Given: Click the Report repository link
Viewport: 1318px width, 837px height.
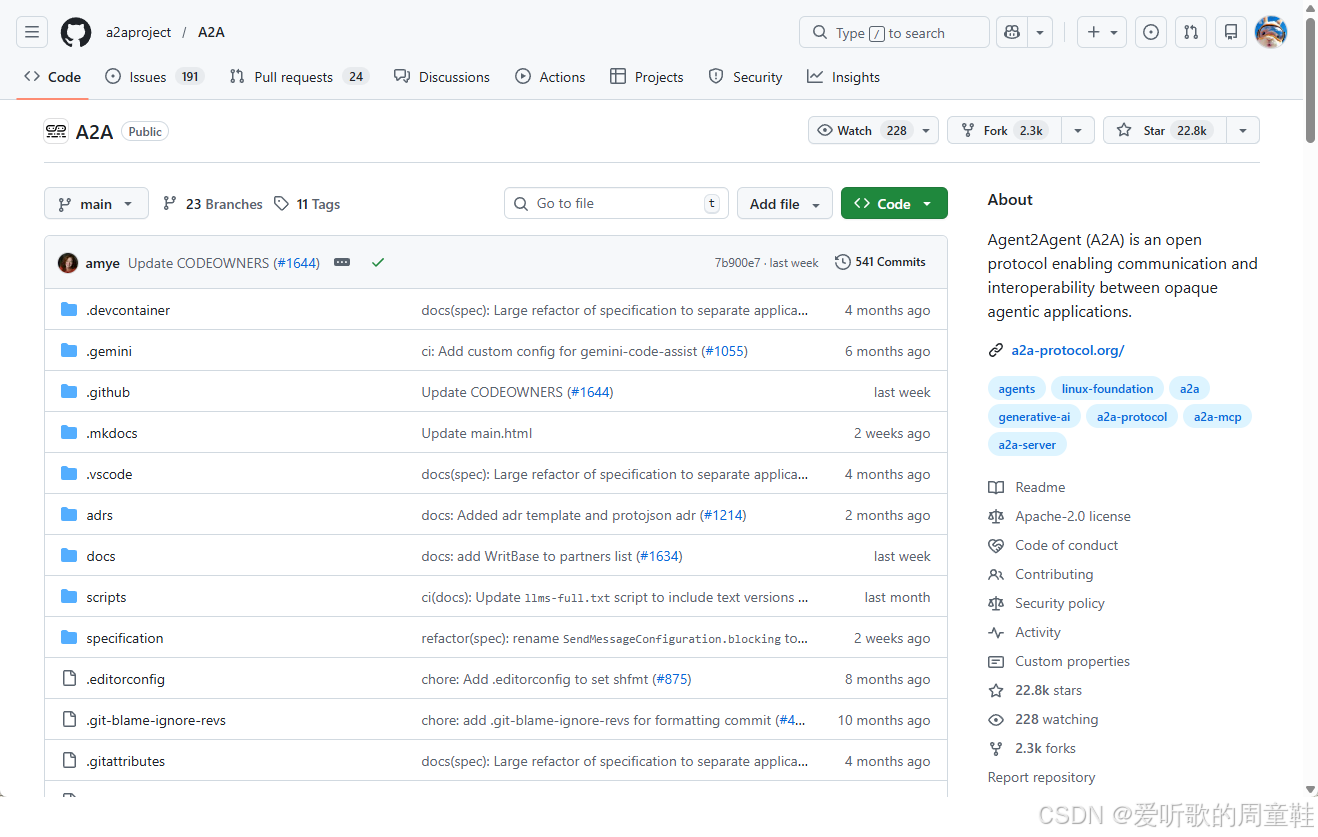Looking at the screenshot, I should click(x=1041, y=777).
